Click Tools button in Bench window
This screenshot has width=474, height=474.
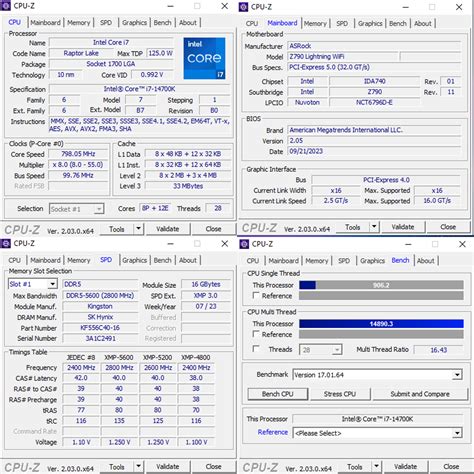[x=355, y=467]
